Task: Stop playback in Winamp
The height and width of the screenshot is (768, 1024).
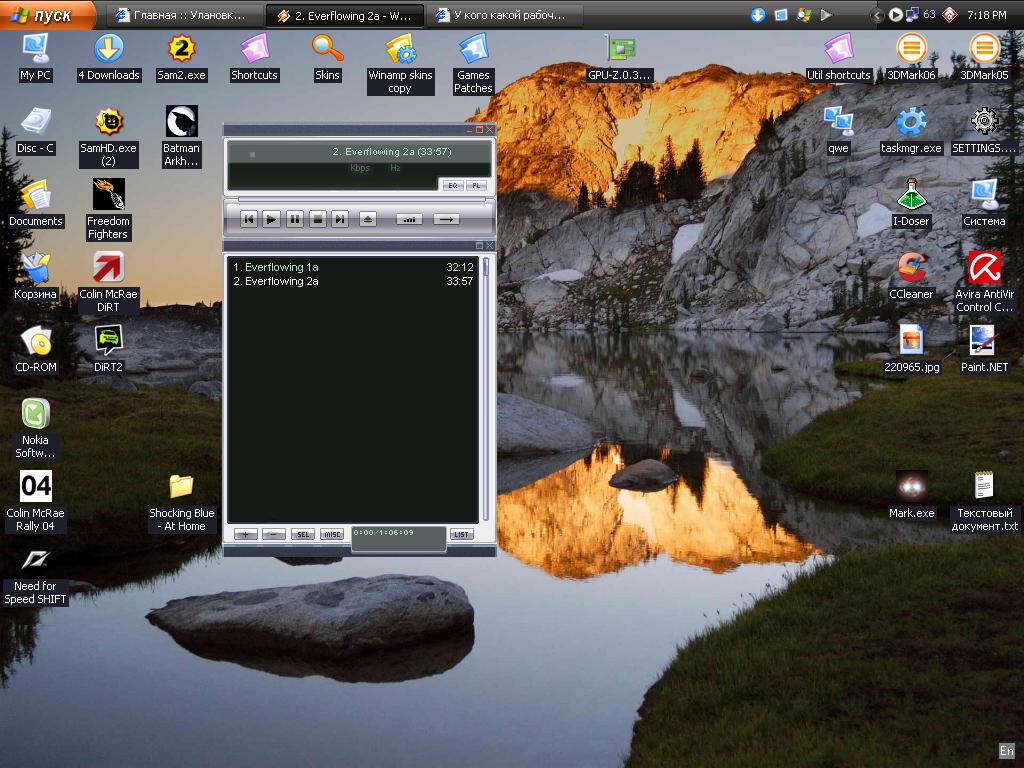Action: point(317,219)
